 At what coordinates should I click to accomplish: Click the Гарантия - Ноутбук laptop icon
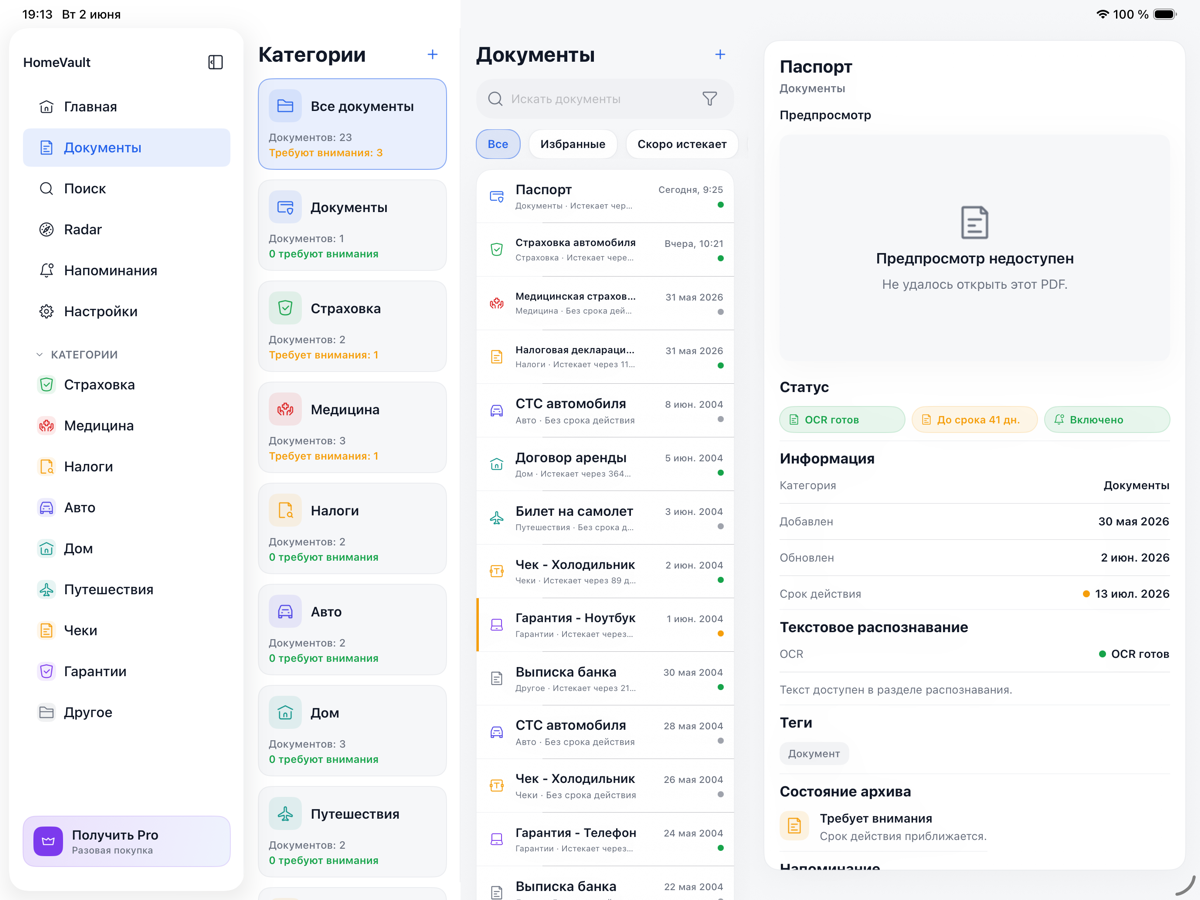[497, 625]
